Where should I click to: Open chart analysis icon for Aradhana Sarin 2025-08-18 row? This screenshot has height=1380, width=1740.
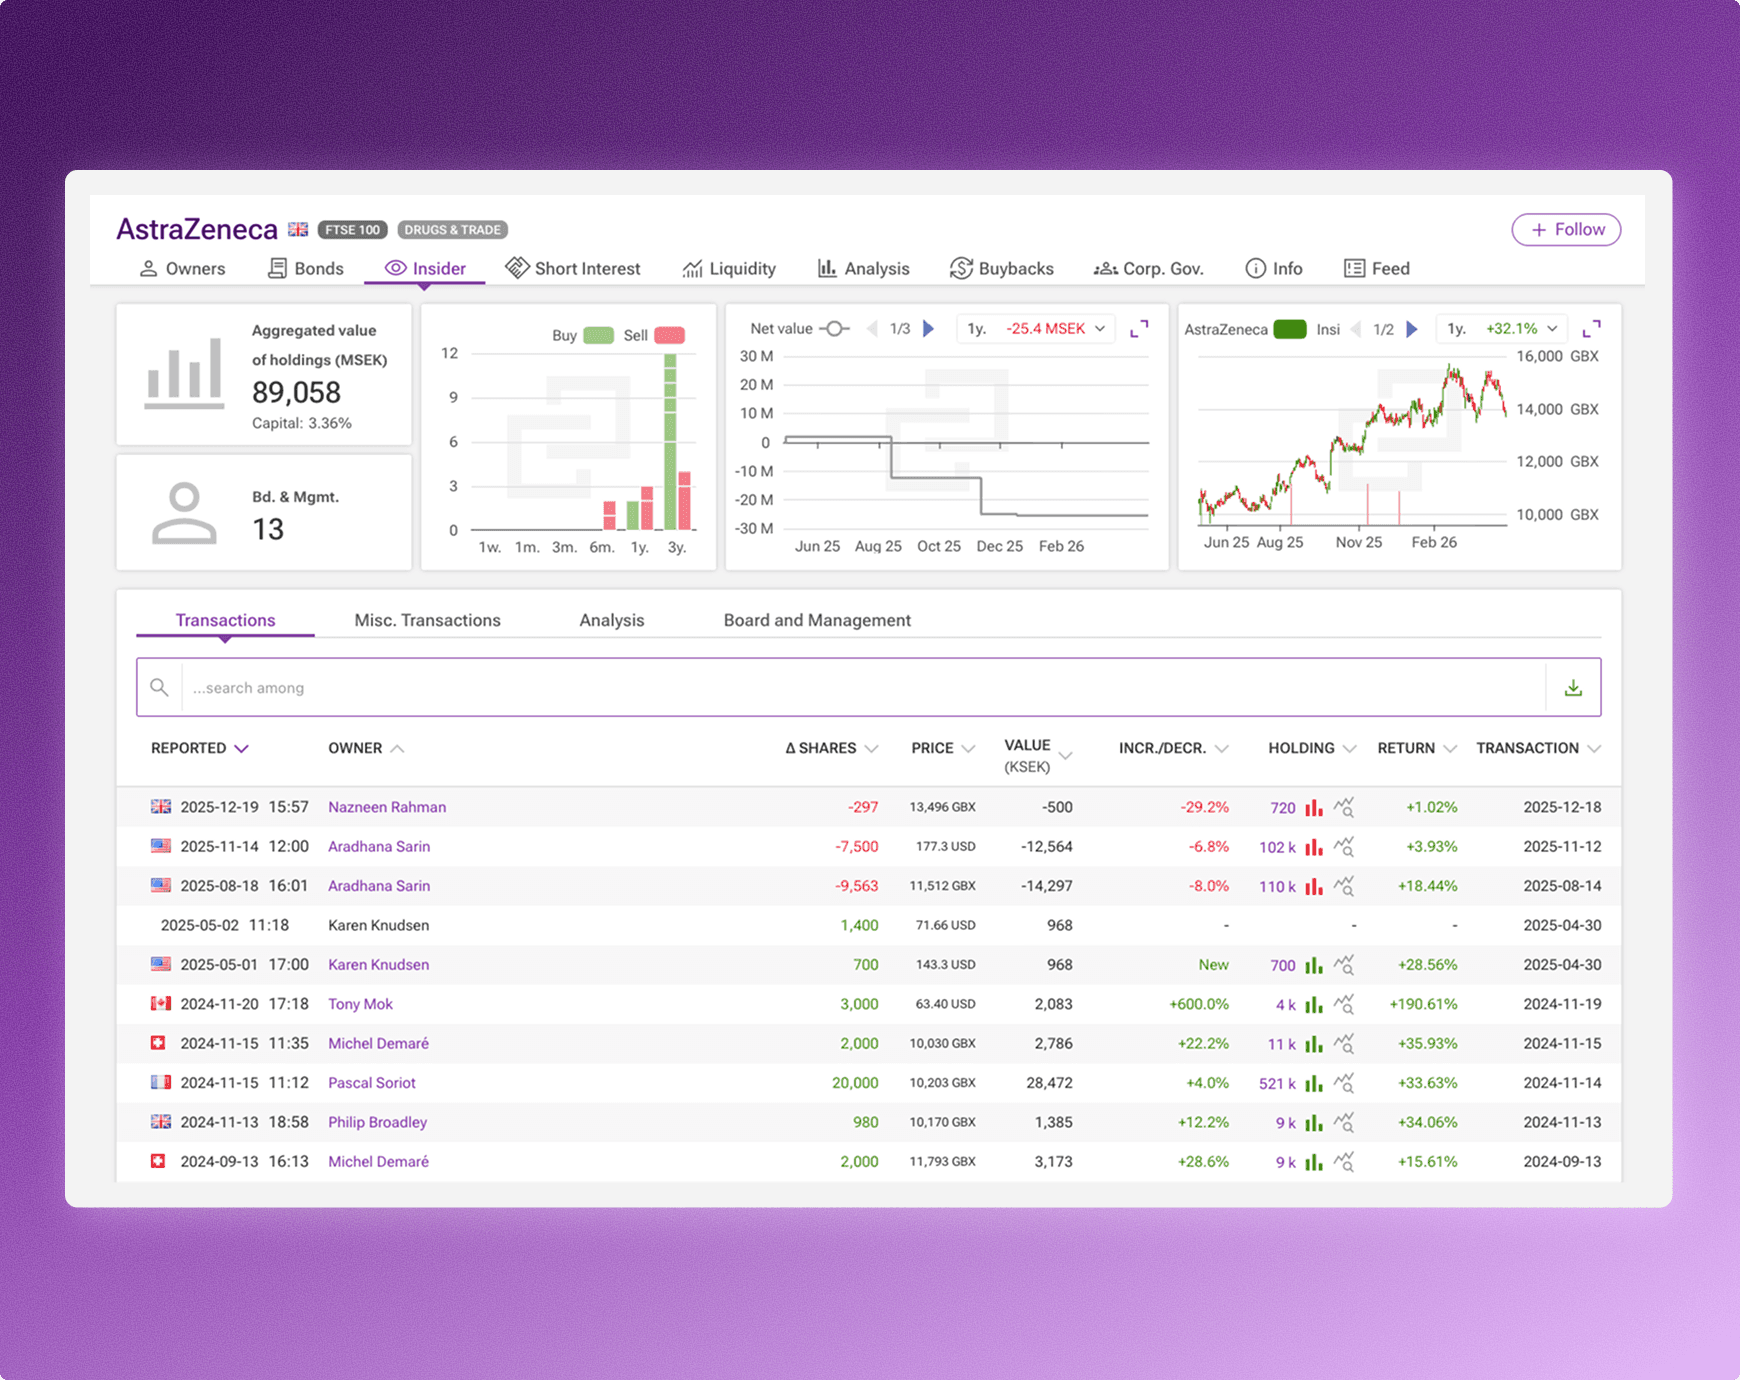(1344, 886)
